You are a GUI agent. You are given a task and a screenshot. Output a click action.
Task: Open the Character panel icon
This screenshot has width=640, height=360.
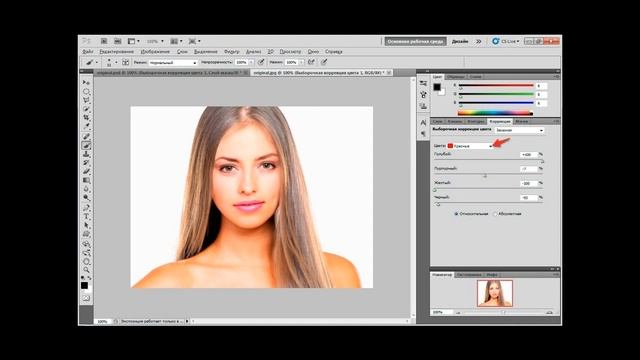[x=423, y=122]
